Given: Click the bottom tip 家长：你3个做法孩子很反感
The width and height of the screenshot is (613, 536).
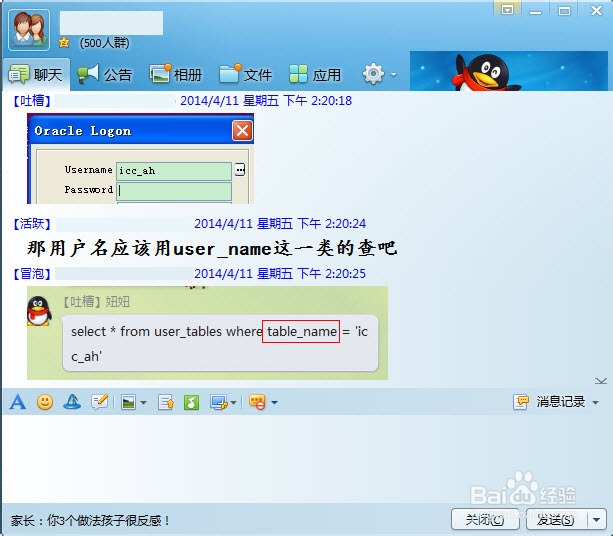Looking at the screenshot, I should (x=90, y=520).
